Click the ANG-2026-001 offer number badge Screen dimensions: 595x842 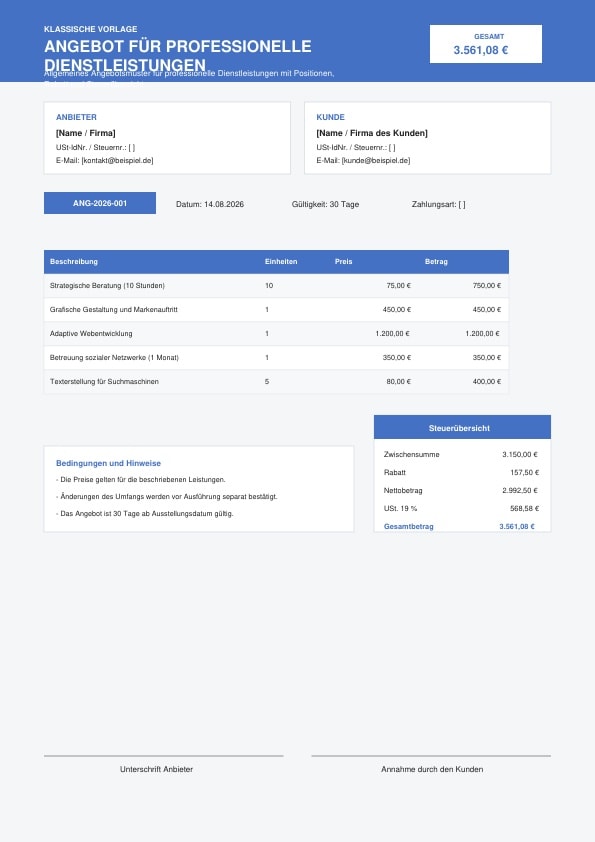100,203
